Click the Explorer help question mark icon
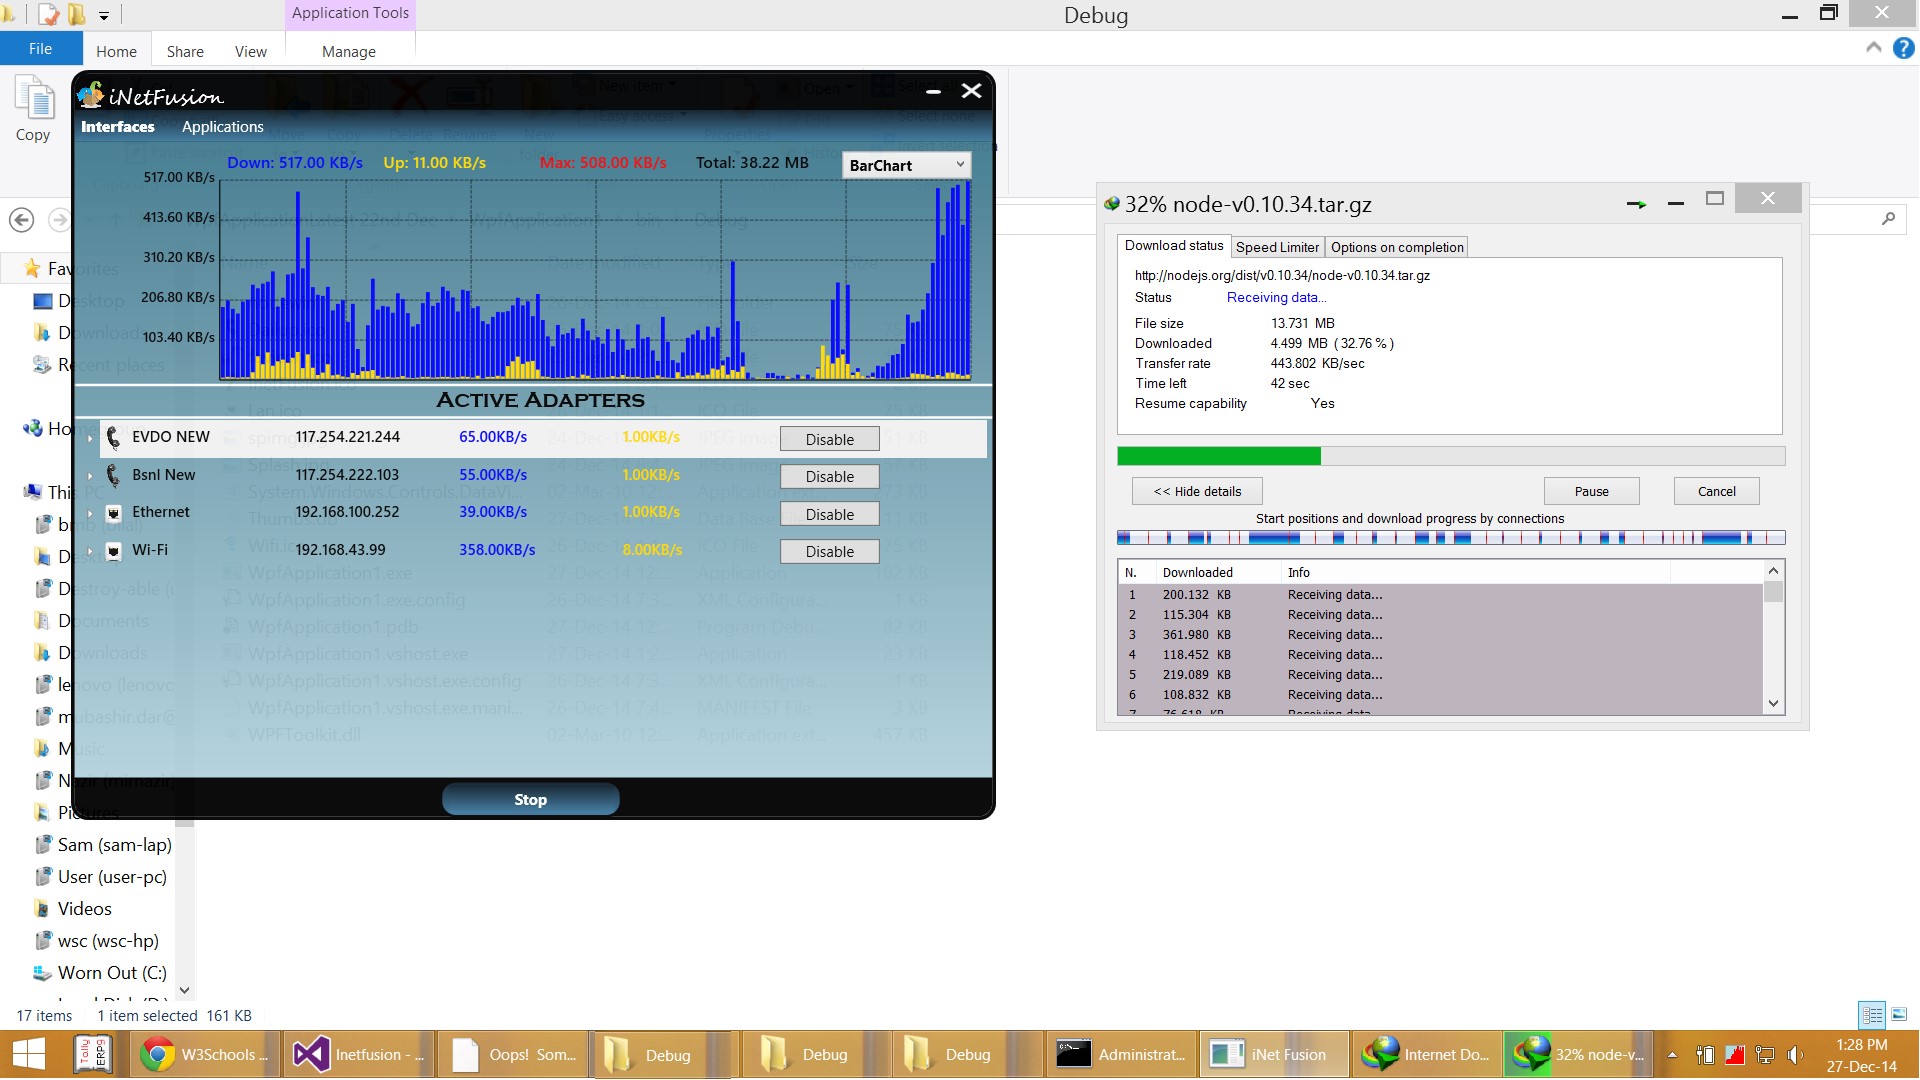 click(1903, 48)
